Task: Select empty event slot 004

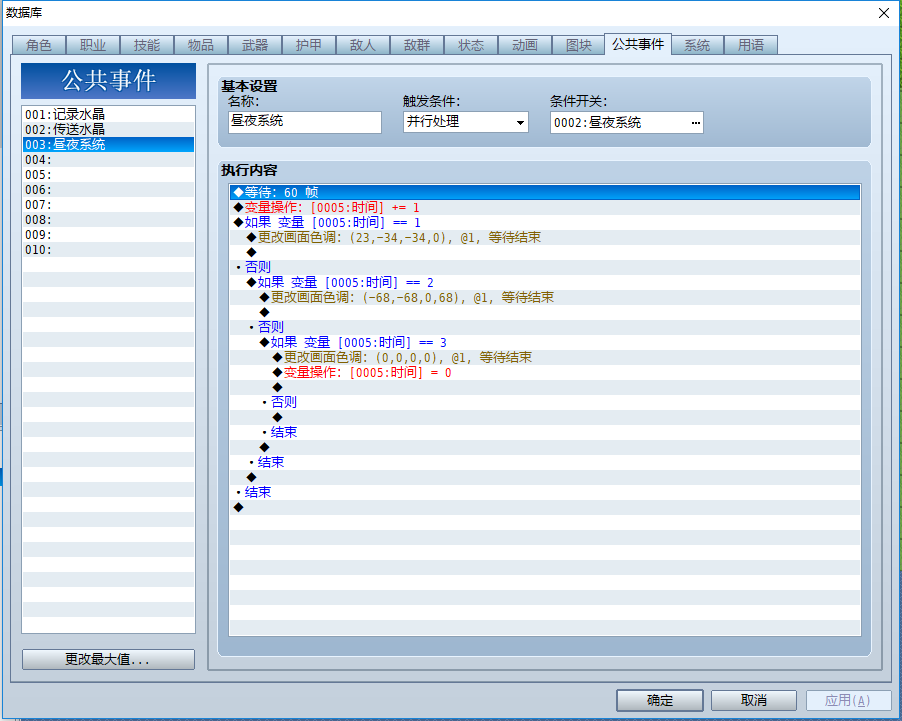Action: tap(108, 159)
